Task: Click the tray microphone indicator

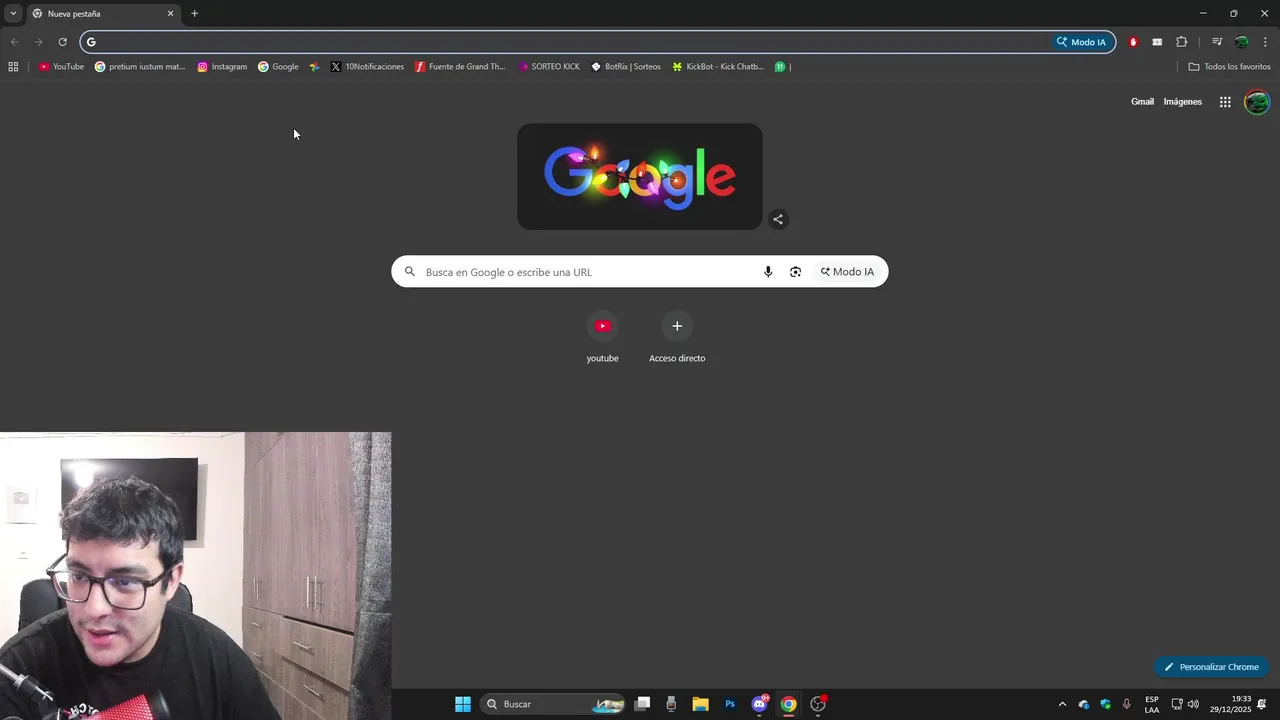Action: tap(1127, 705)
